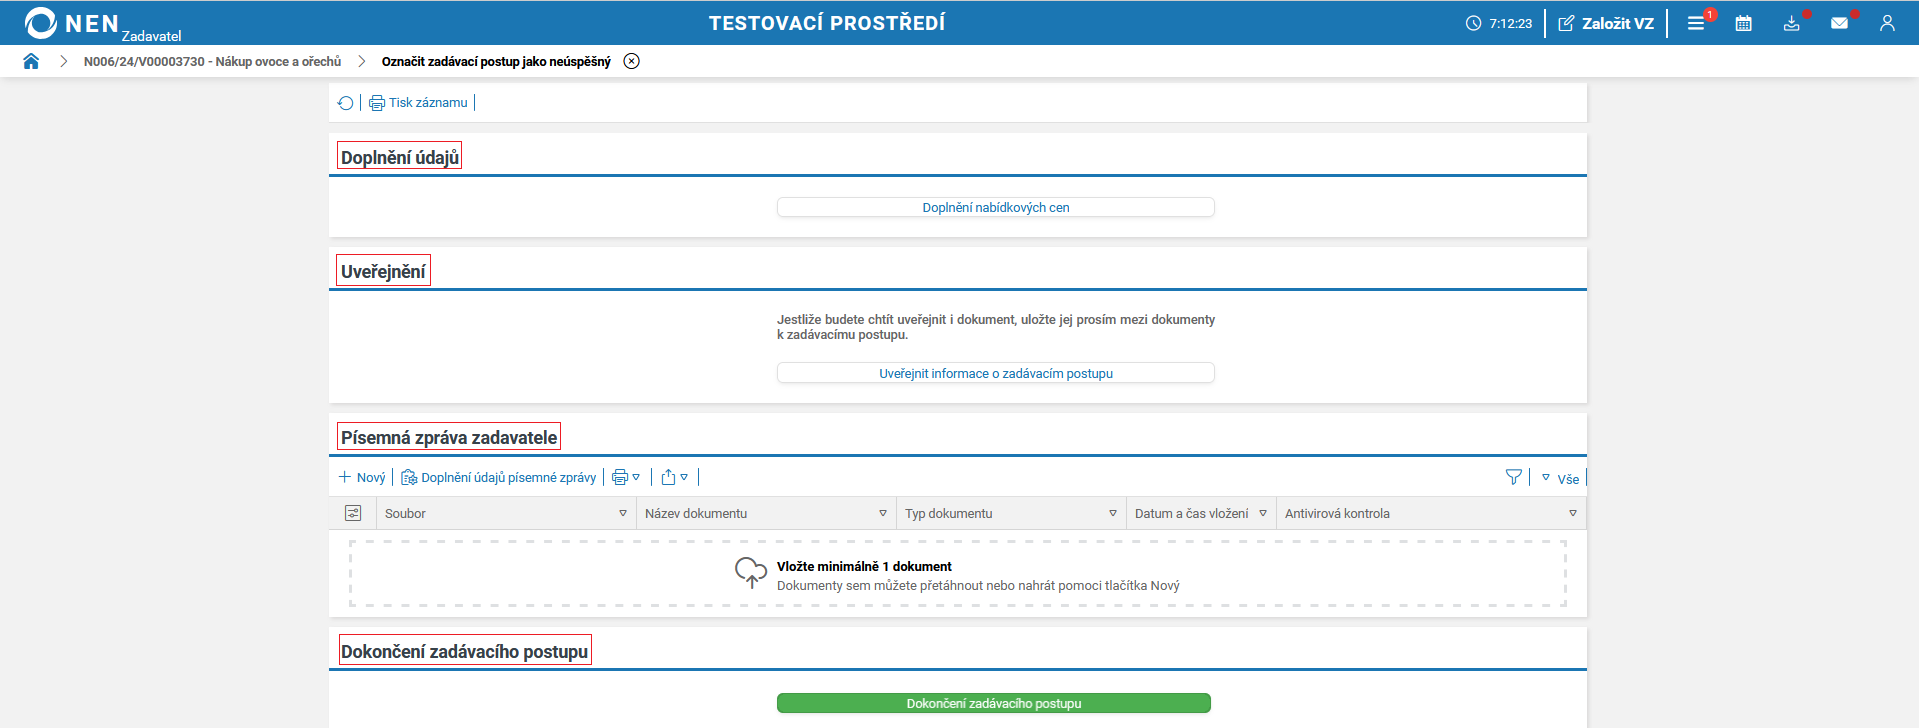Screen dimensions: 1919x728
Task: Click Uveřejnit informace o zadávacím postupu
Action: (996, 373)
